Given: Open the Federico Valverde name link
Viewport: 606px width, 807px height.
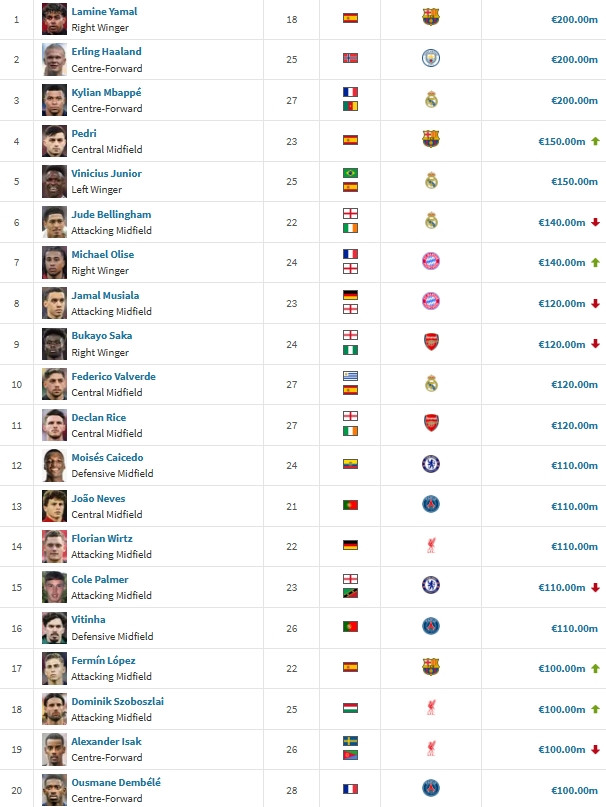Looking at the screenshot, I should pyautogui.click(x=113, y=376).
